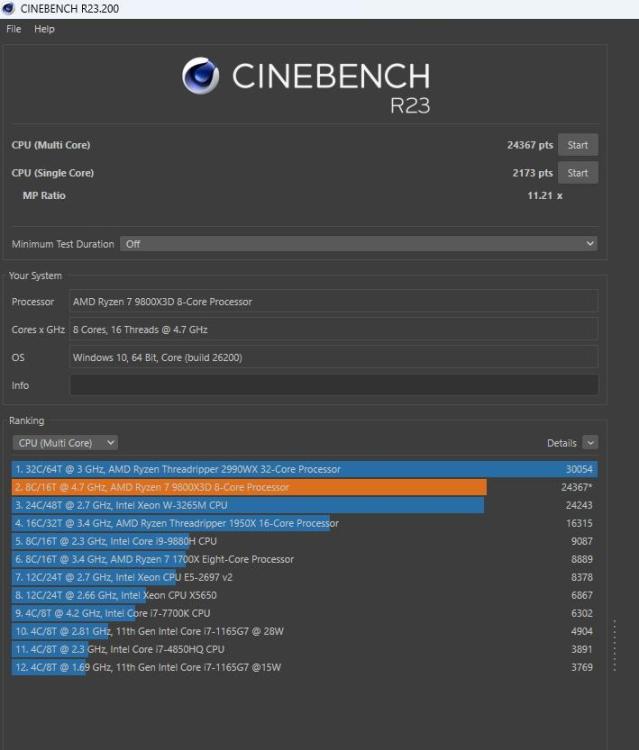639x750 pixels.
Task: Click the Info input field
Action: click(x=334, y=385)
